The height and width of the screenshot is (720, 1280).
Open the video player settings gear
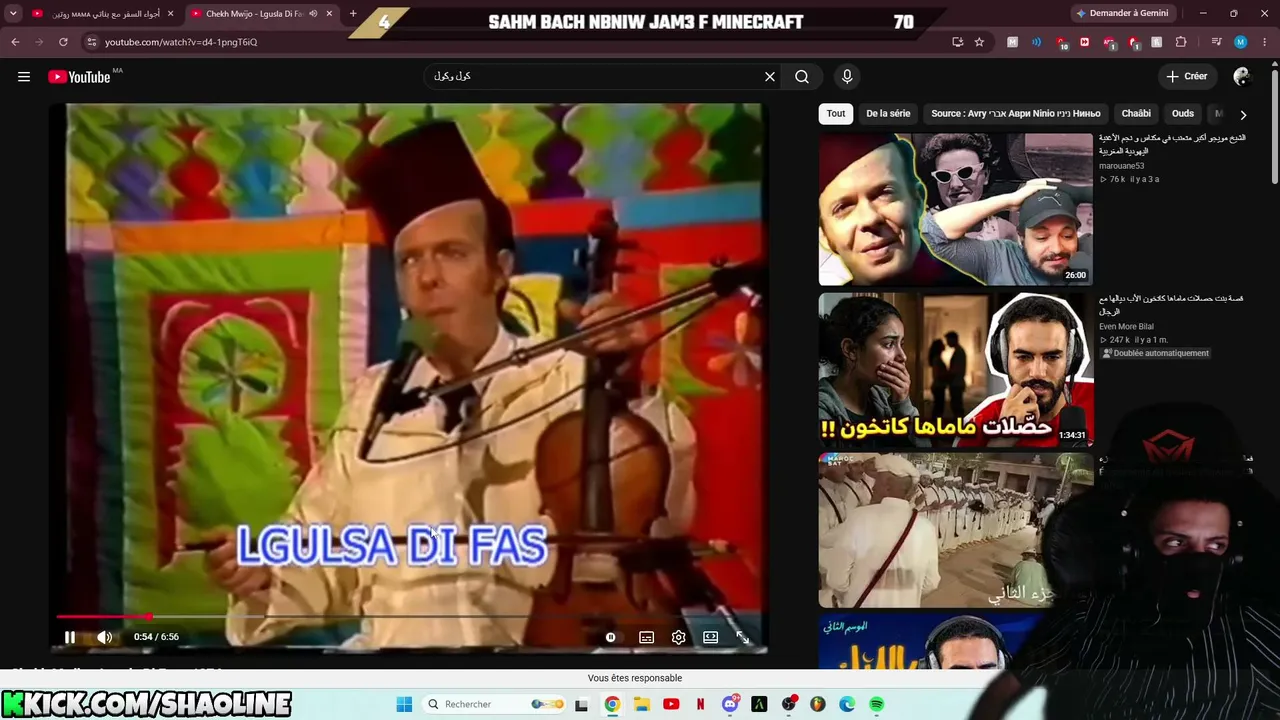coord(679,637)
